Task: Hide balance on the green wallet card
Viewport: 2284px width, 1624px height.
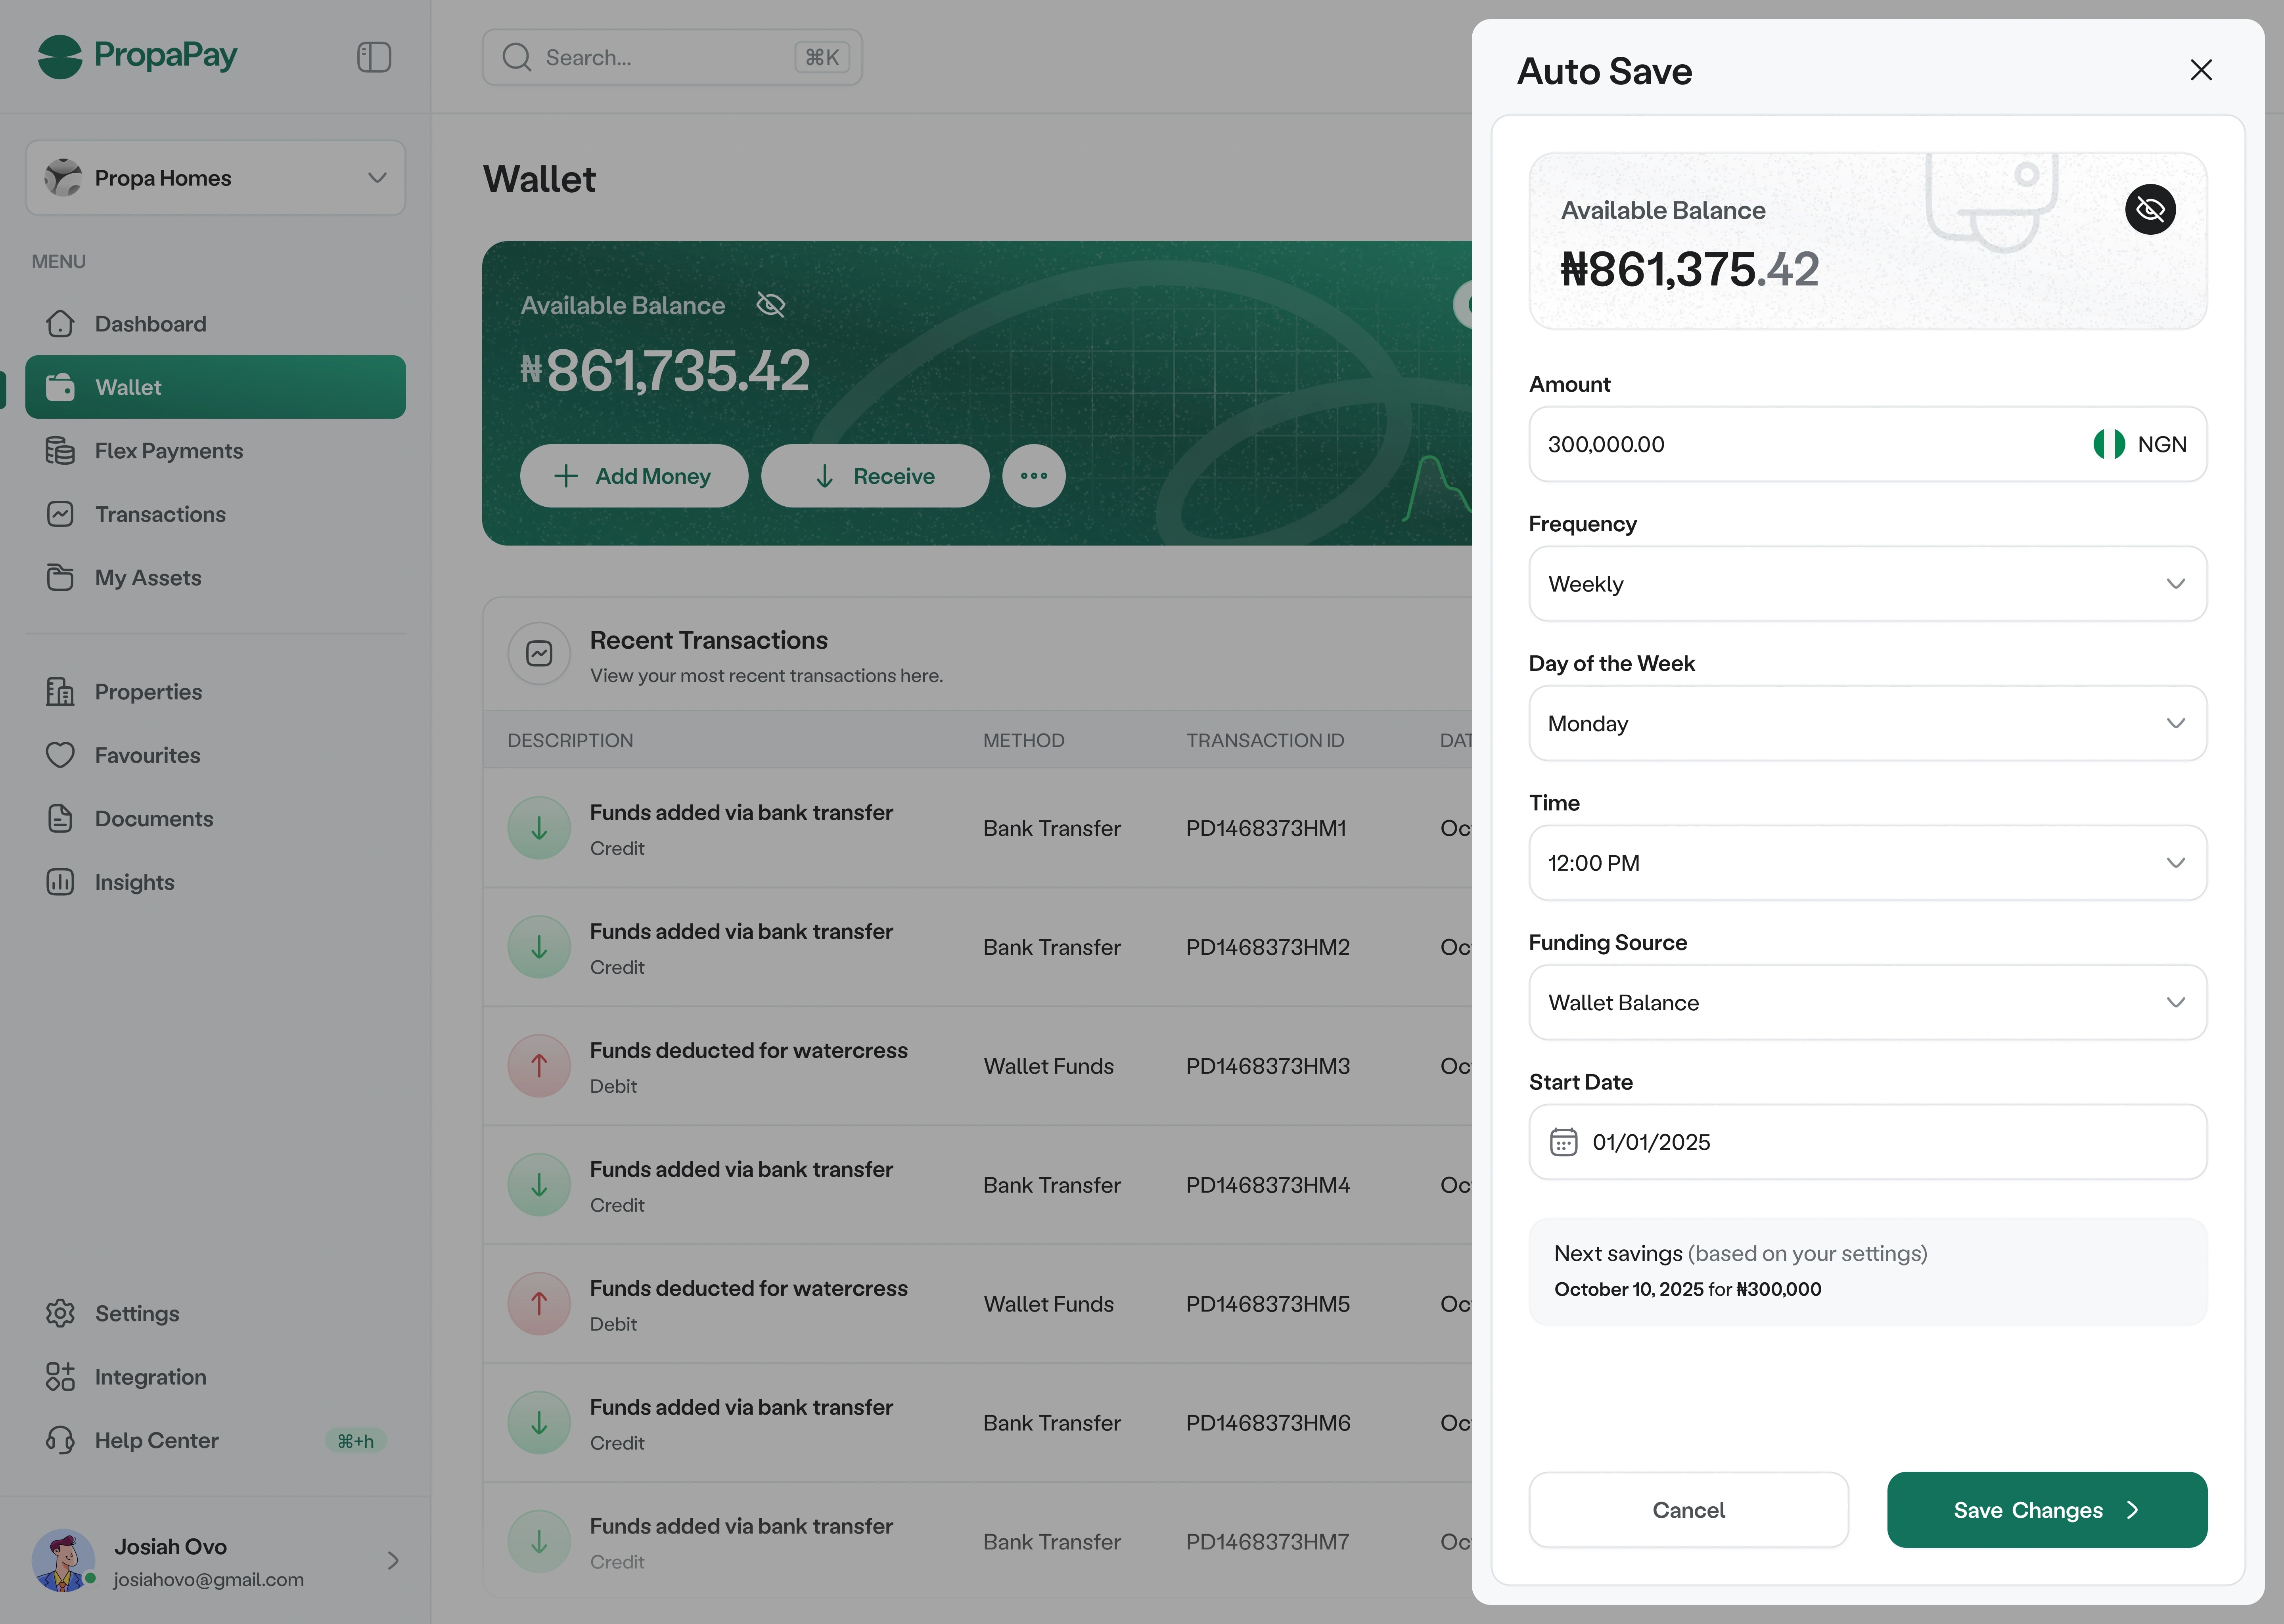Action: click(x=770, y=305)
